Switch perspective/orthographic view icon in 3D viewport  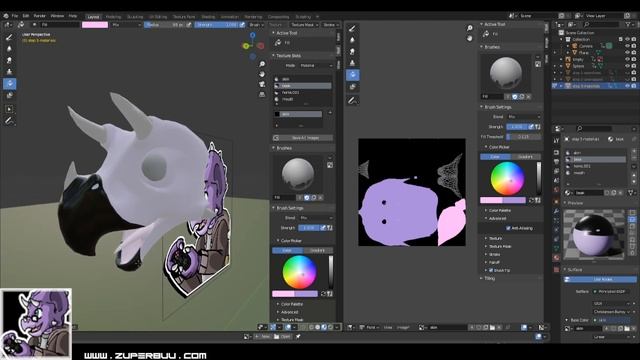click(x=262, y=94)
